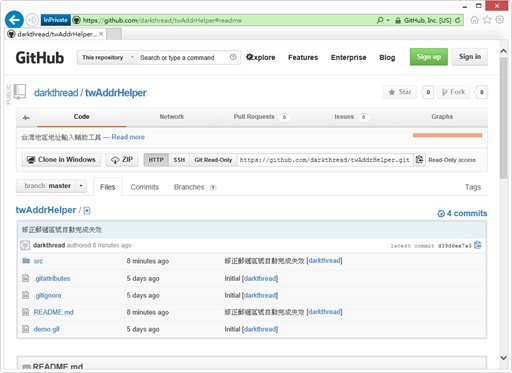The image size is (512, 373).
Task: Open the browser tools gear icon
Action: pyautogui.click(x=499, y=20)
